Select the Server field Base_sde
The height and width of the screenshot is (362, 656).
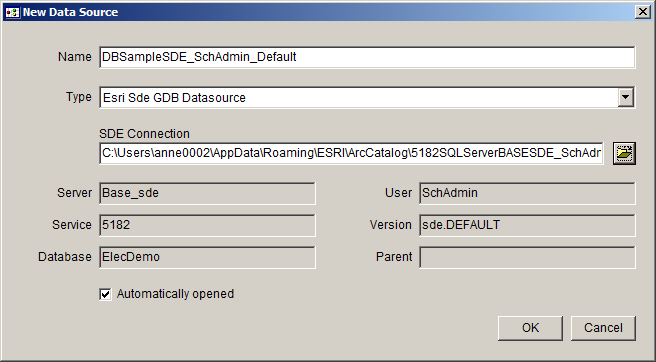tap(208, 193)
